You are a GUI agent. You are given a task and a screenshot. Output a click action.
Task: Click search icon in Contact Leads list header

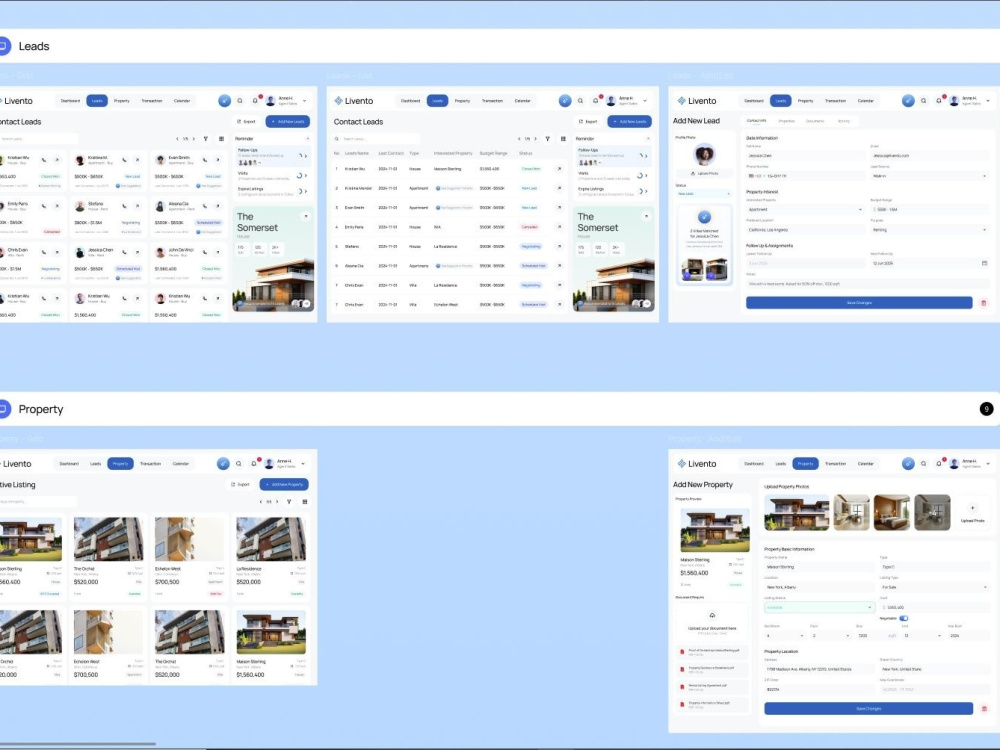tap(580, 101)
